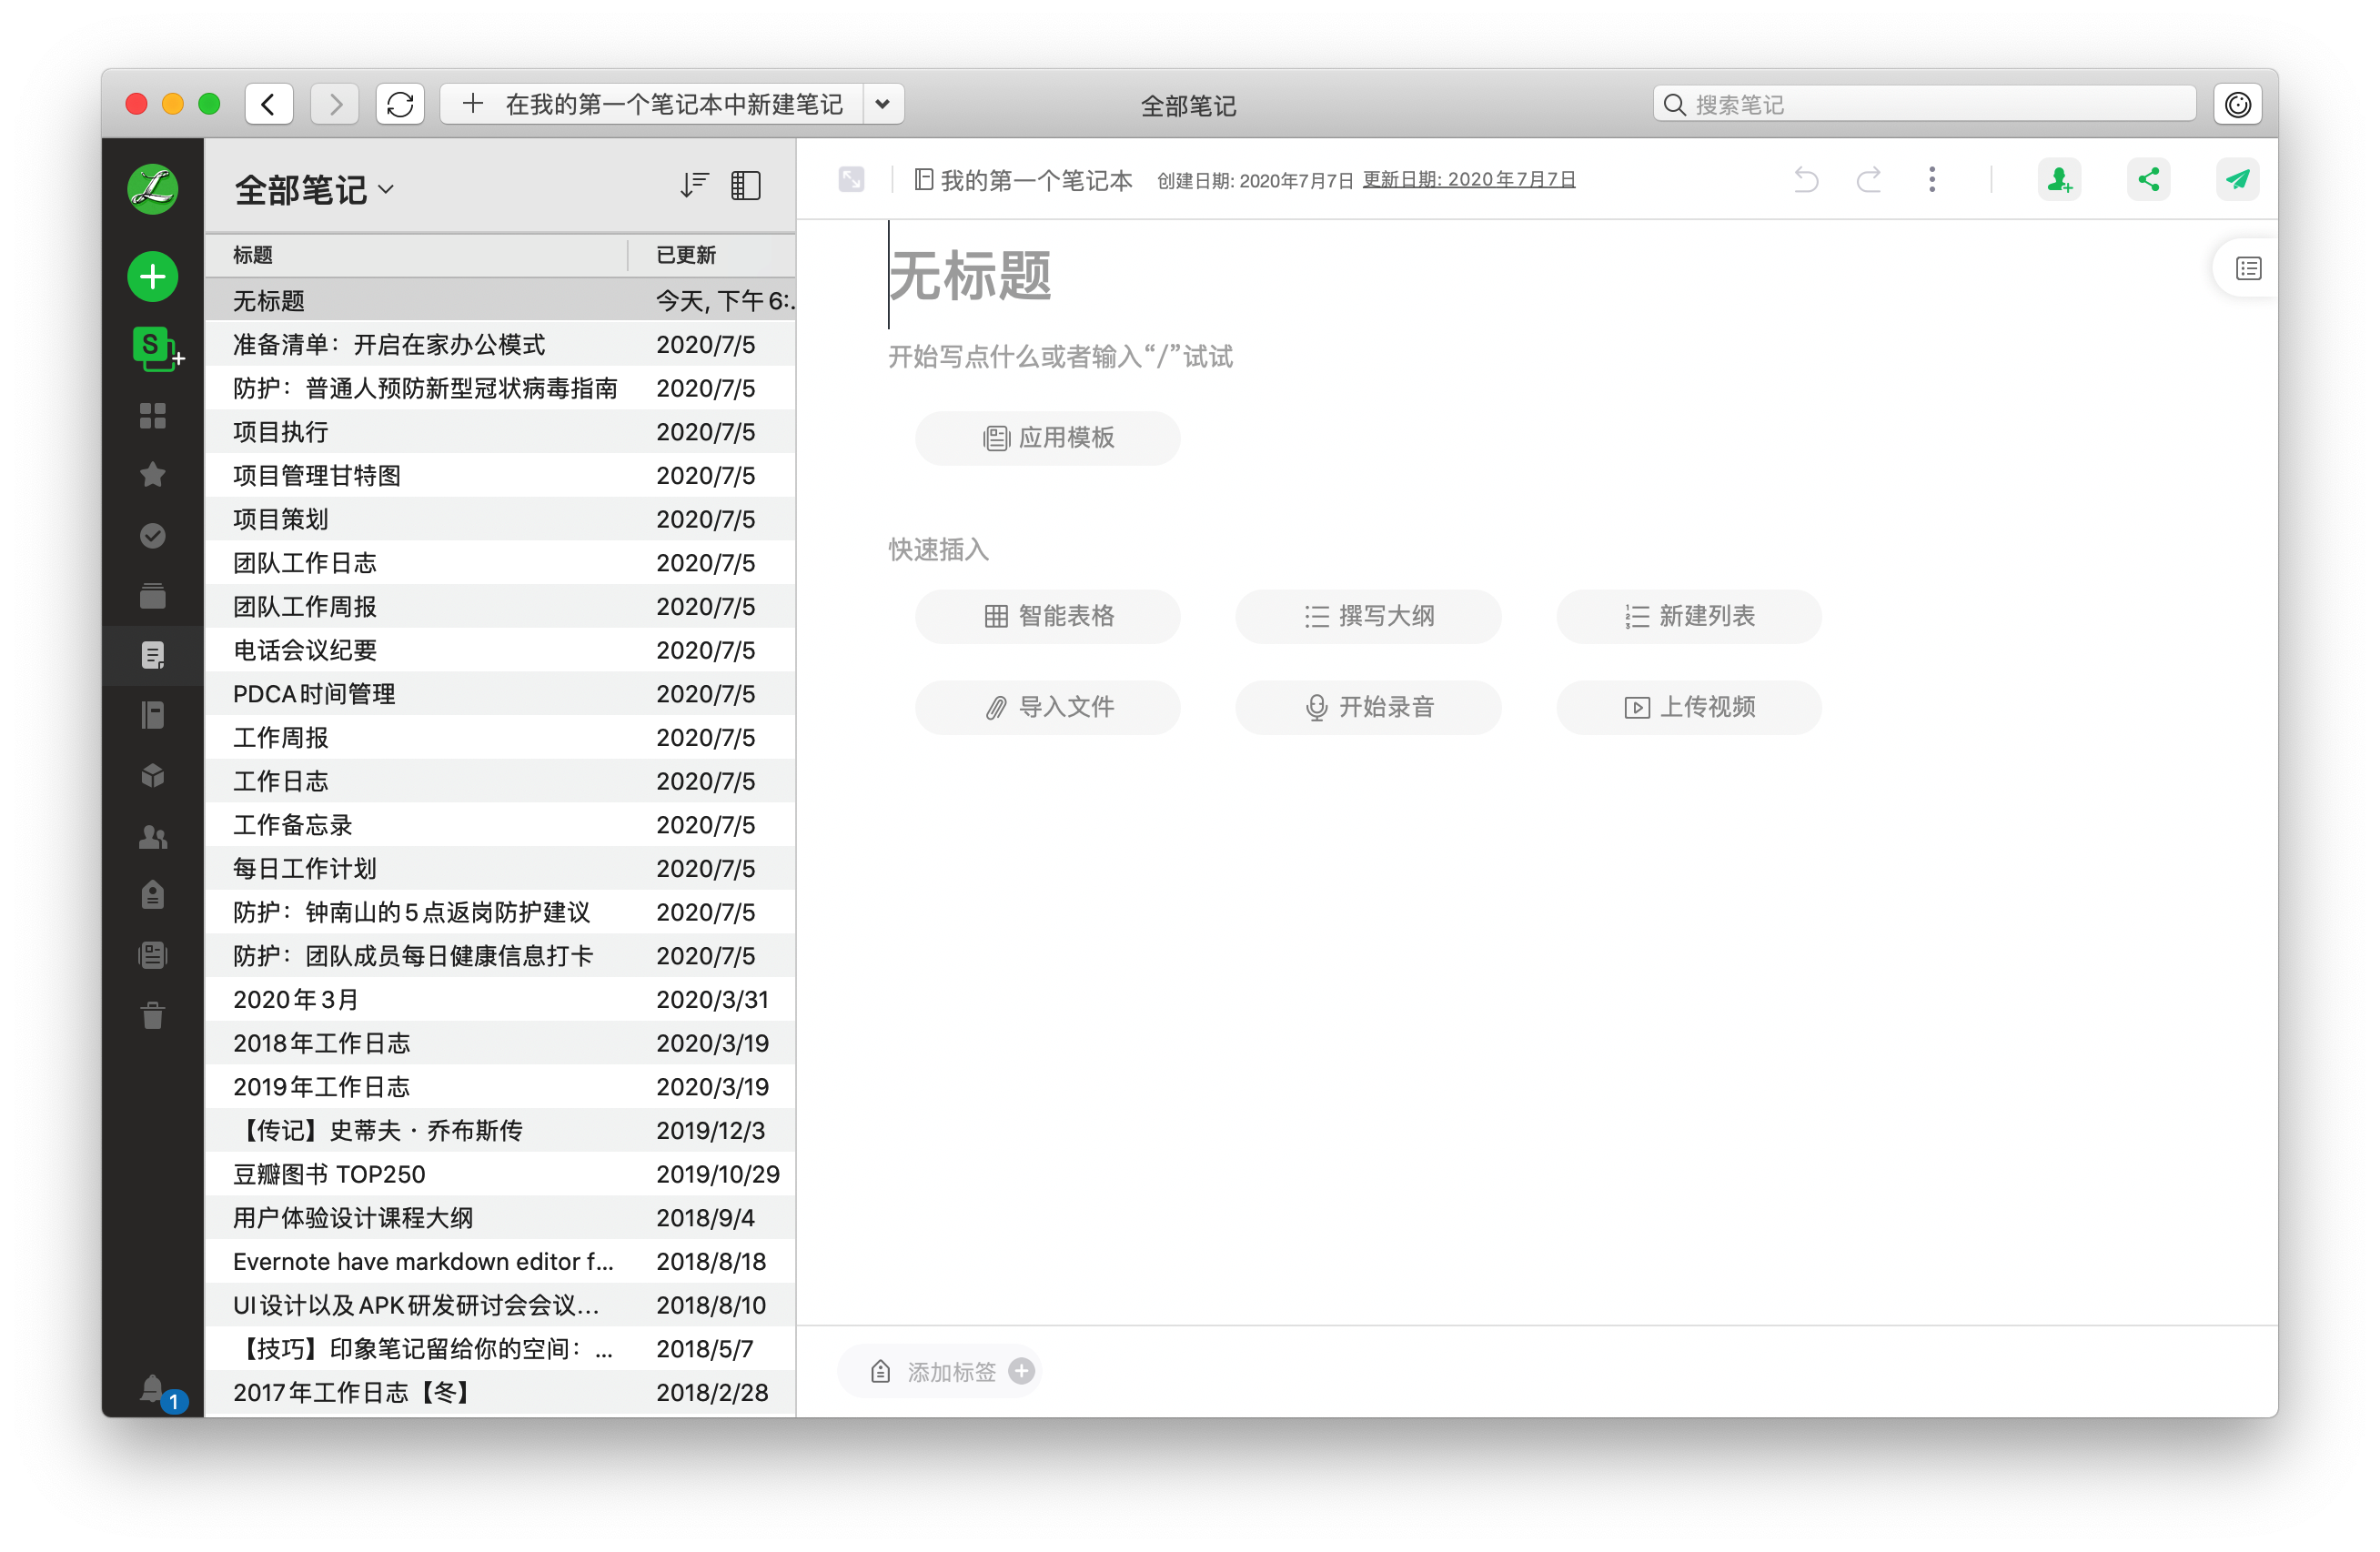
Task: Click 在我的第一个笔记本中新建笔记 button
Action: [x=652, y=104]
